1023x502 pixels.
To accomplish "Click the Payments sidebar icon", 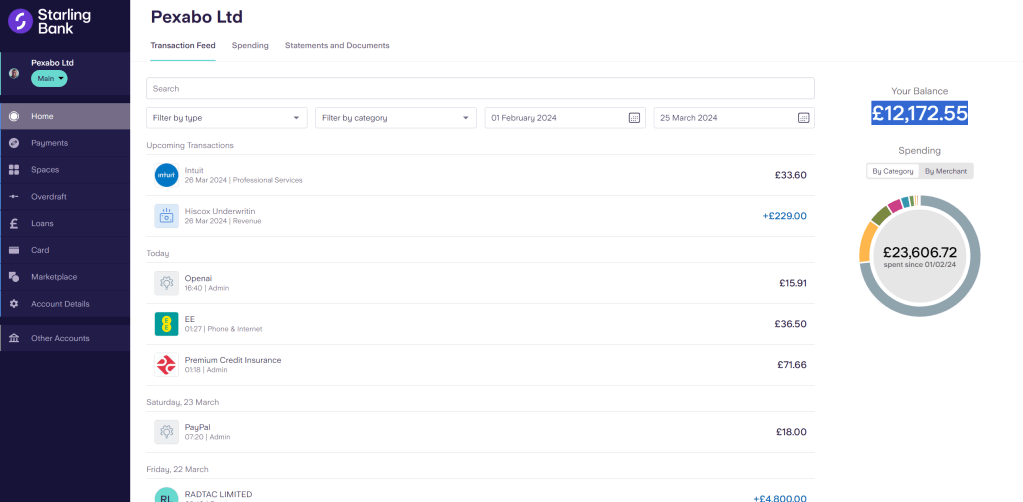I will point(14,143).
